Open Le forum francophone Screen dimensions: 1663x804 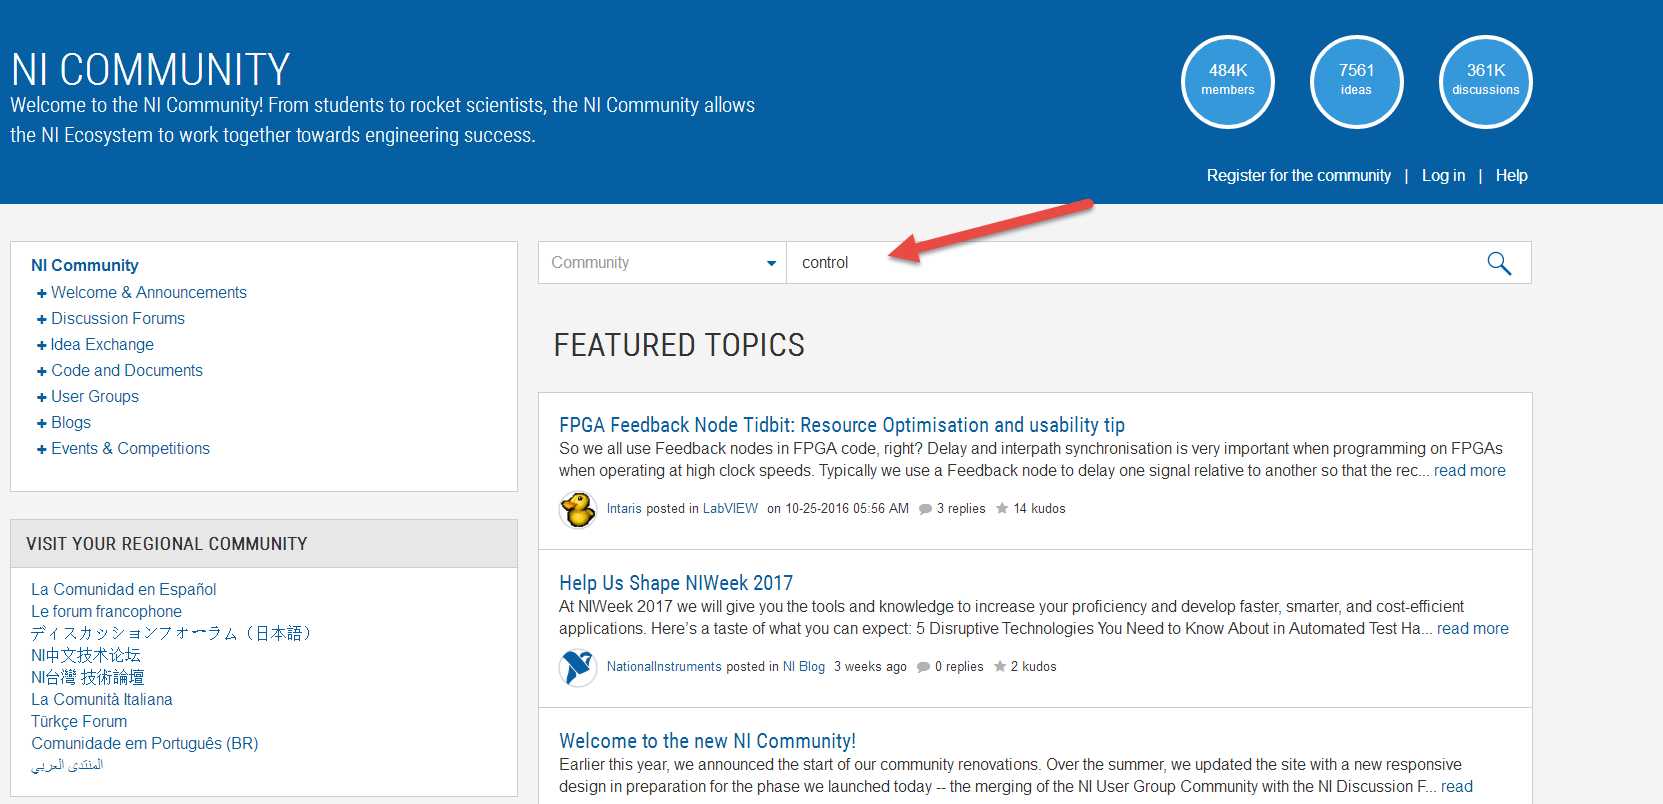(107, 611)
